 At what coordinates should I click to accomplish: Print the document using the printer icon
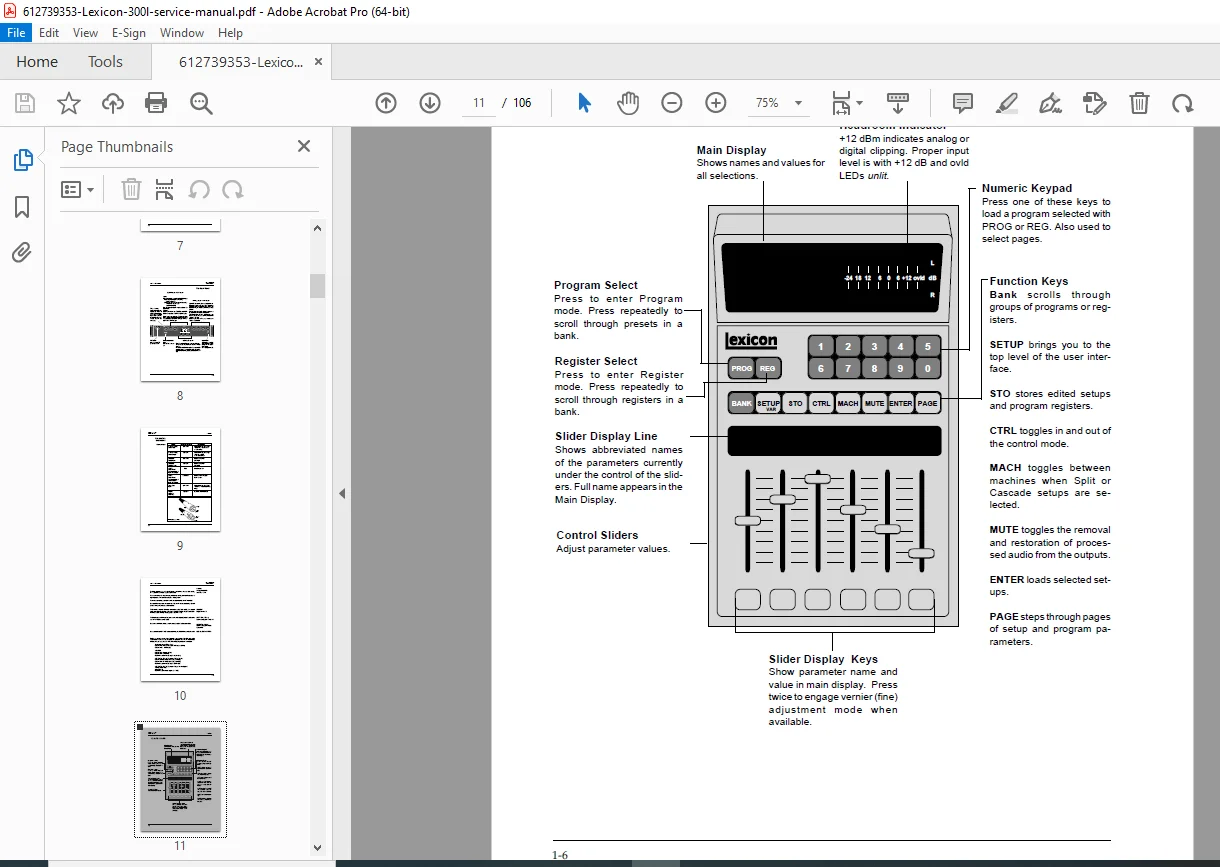156,103
